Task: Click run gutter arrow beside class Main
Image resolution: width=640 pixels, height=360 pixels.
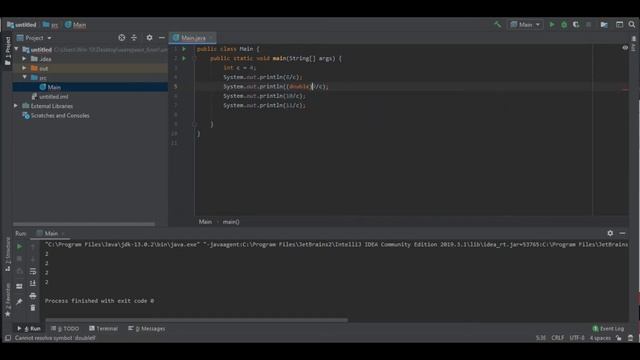Action: click(184, 49)
